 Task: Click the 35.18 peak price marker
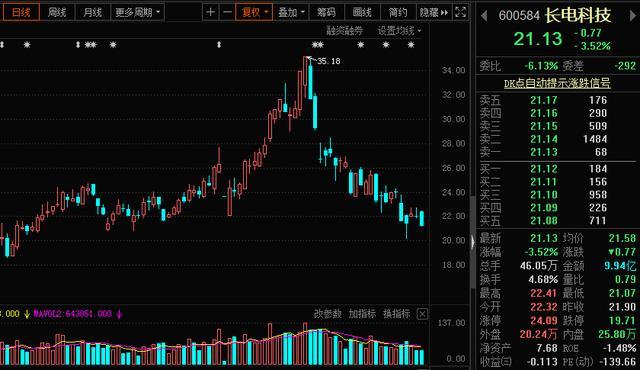pyautogui.click(x=329, y=61)
